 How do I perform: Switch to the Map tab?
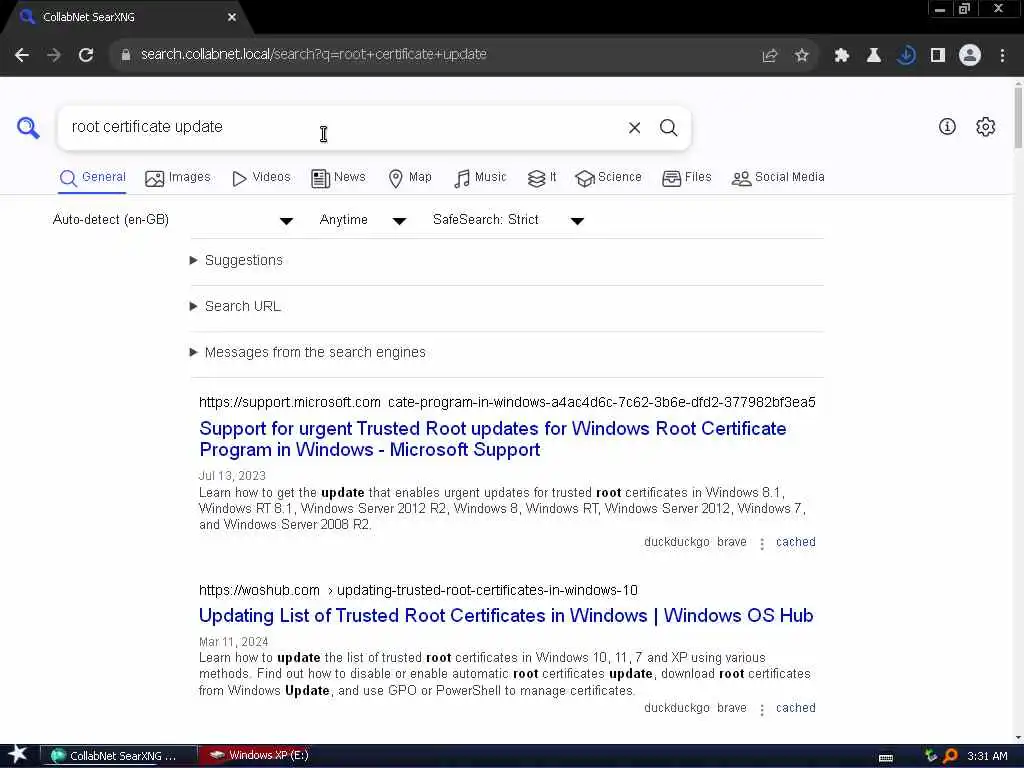tap(410, 178)
